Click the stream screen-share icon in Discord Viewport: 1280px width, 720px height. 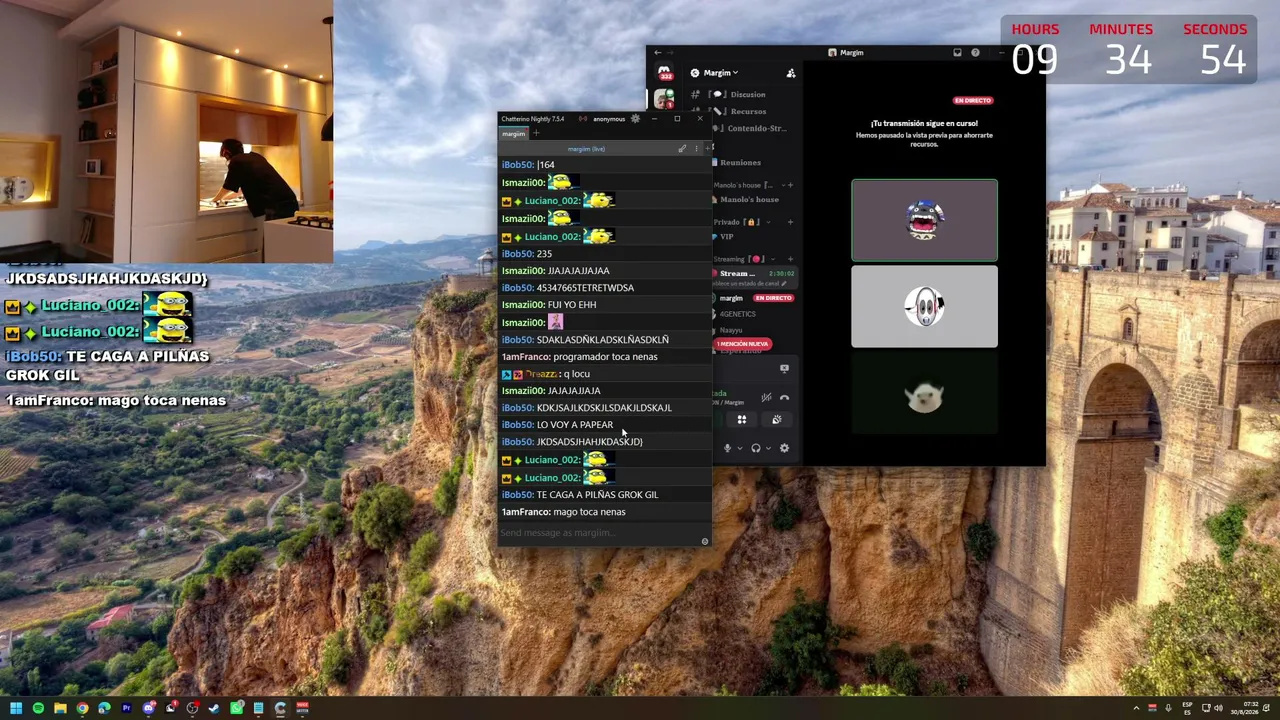784,369
